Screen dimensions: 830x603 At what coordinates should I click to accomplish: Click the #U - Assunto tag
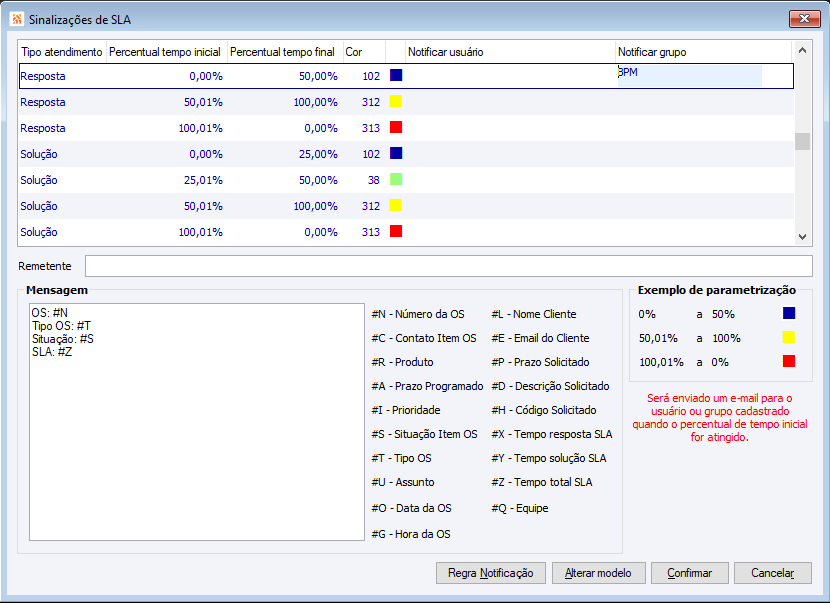403,482
